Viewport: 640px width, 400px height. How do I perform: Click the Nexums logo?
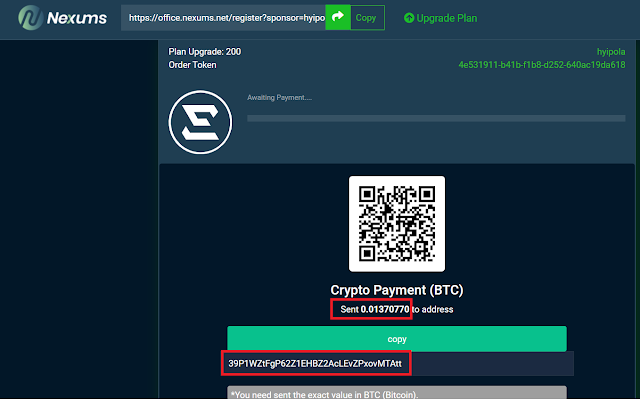click(62, 18)
